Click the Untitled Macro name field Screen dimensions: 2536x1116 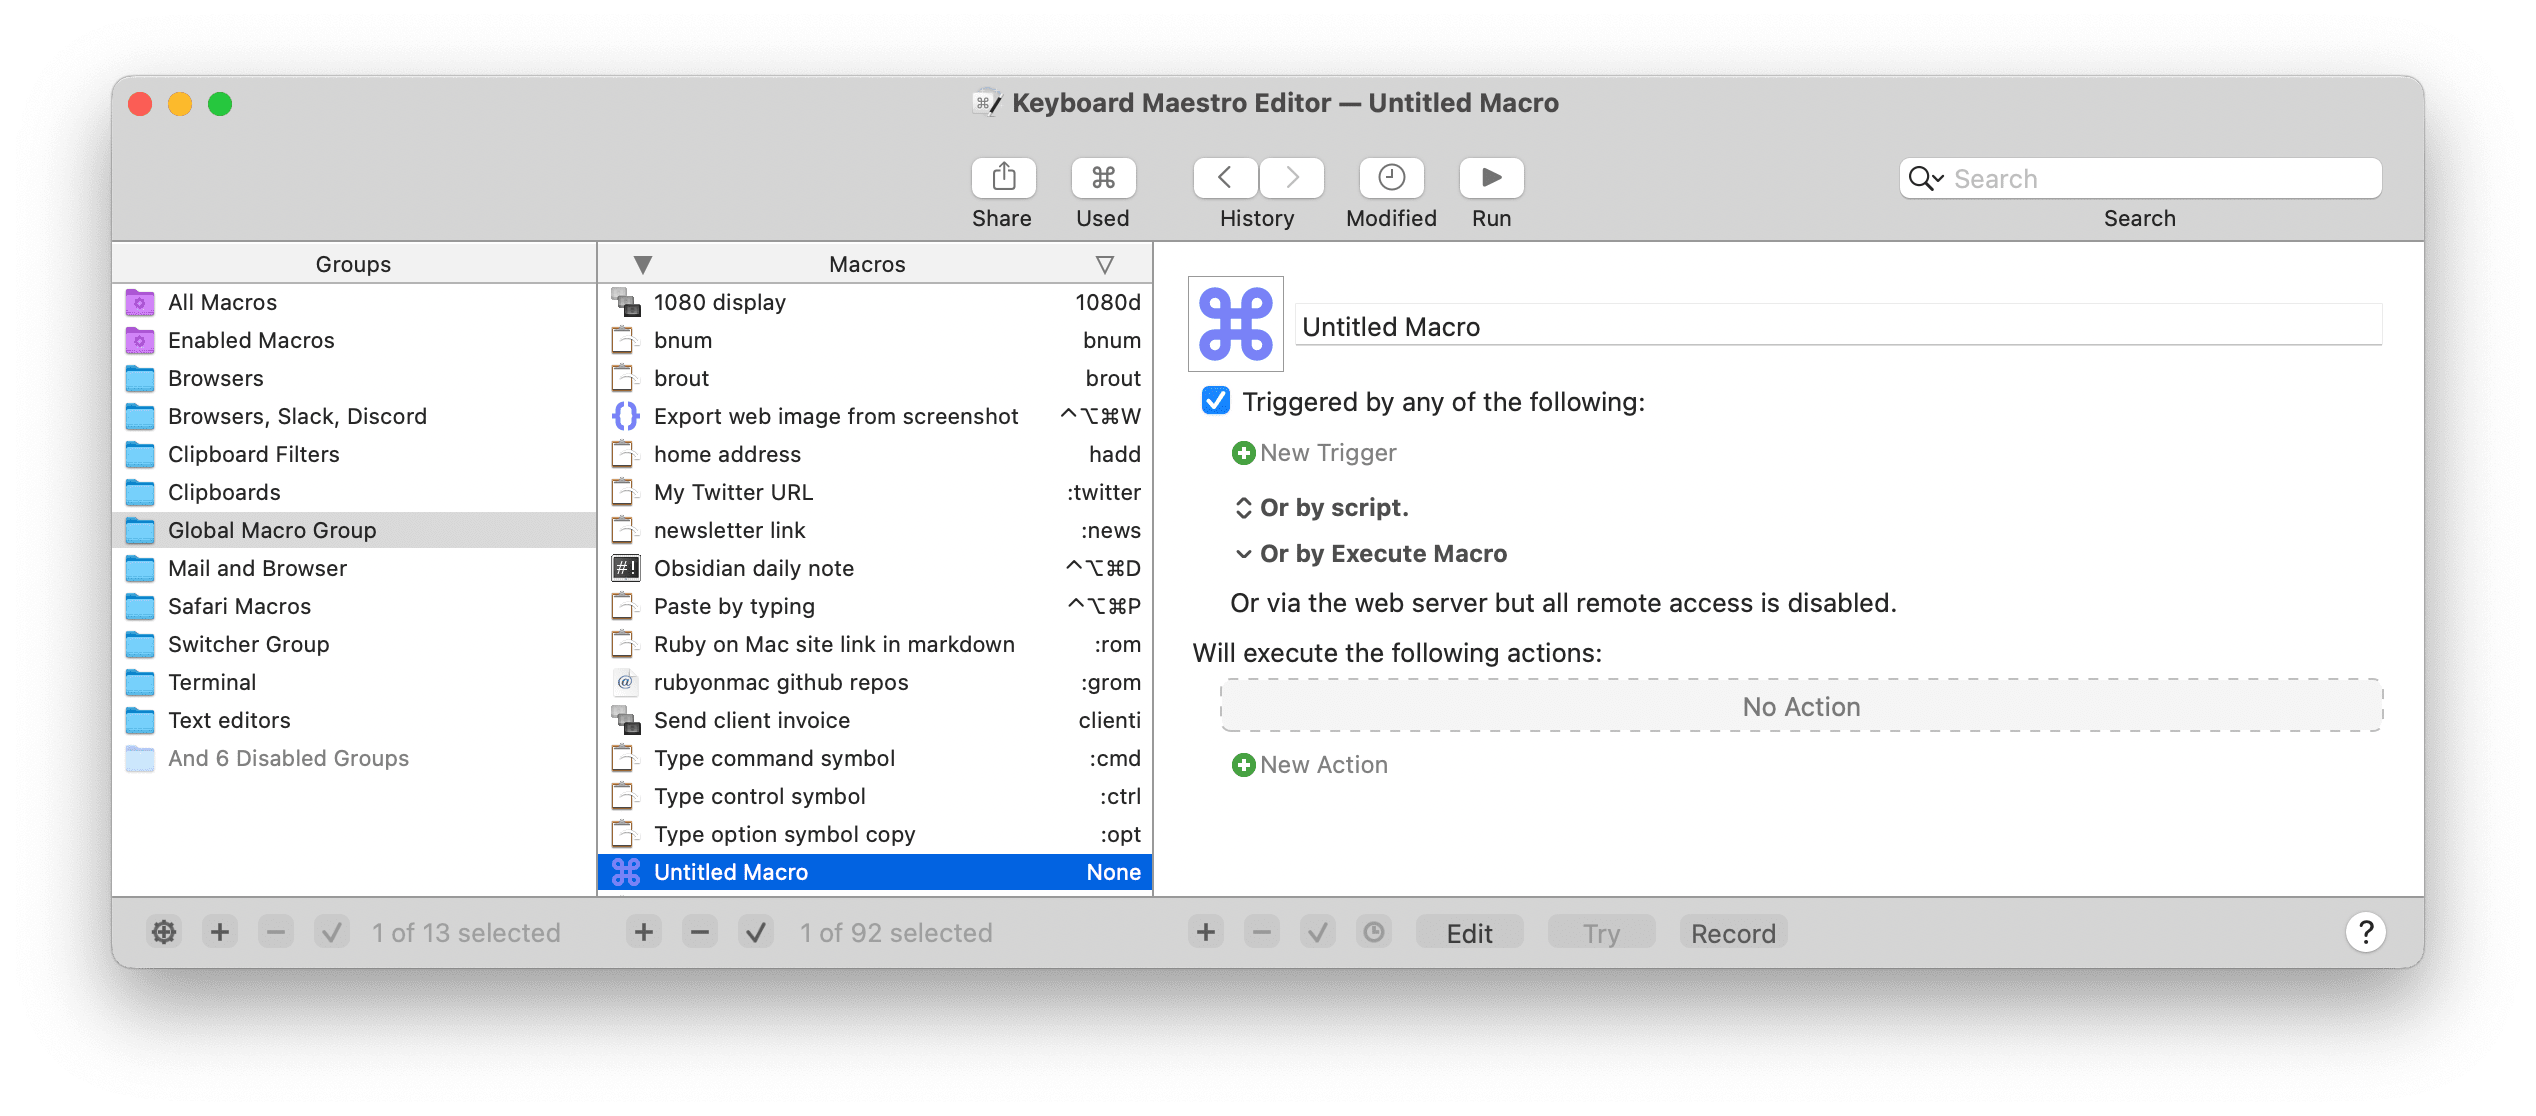click(x=1838, y=326)
